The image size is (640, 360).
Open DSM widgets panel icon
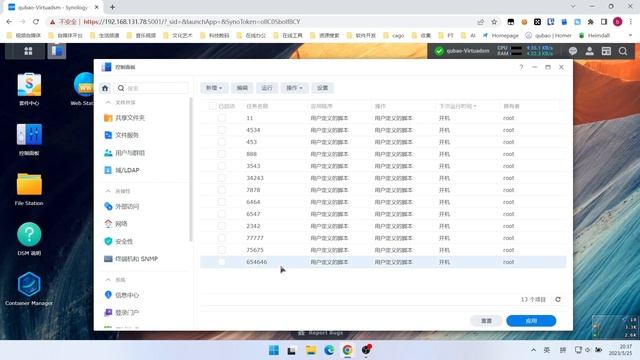click(606, 51)
